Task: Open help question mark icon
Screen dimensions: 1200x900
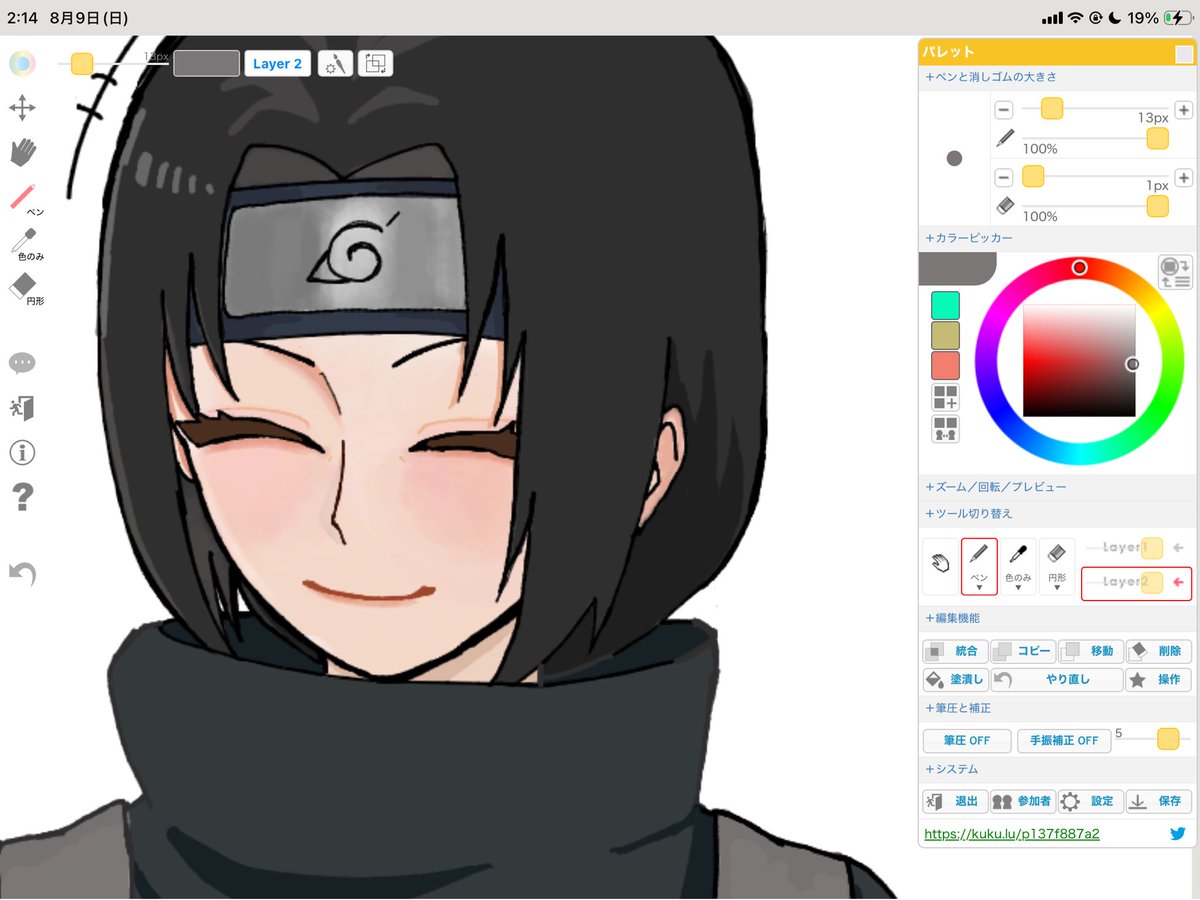Action: click(22, 497)
